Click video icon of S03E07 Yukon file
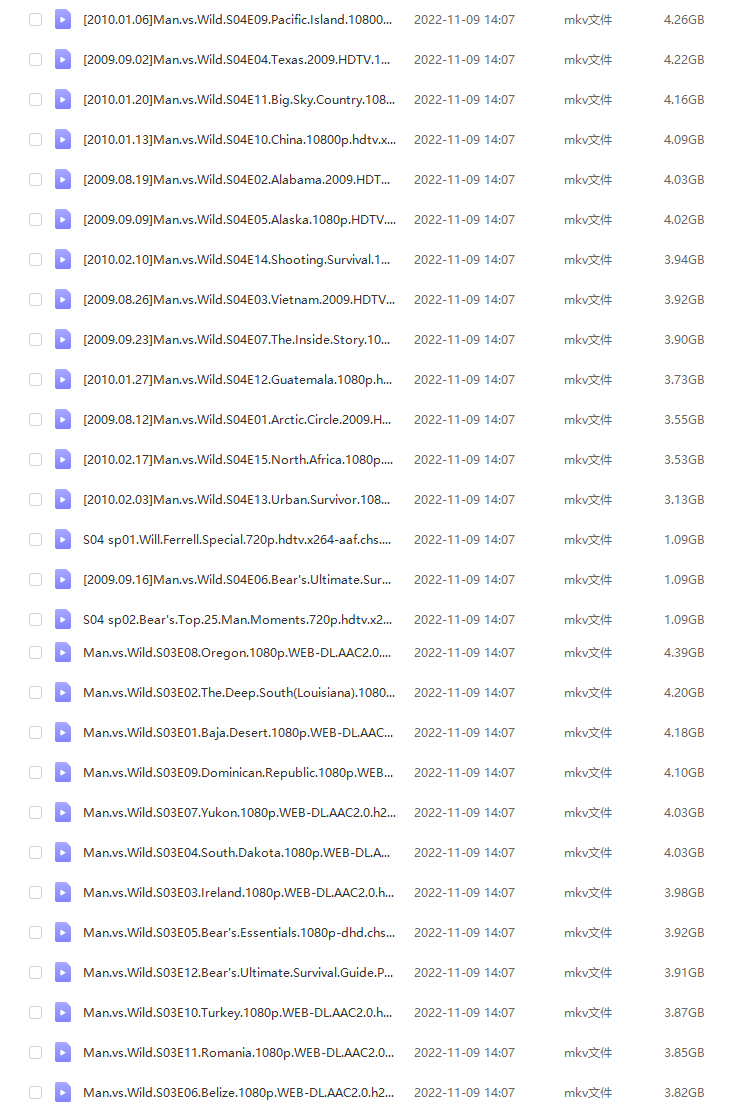Screen dimensions: 750x1109 [x=63, y=812]
